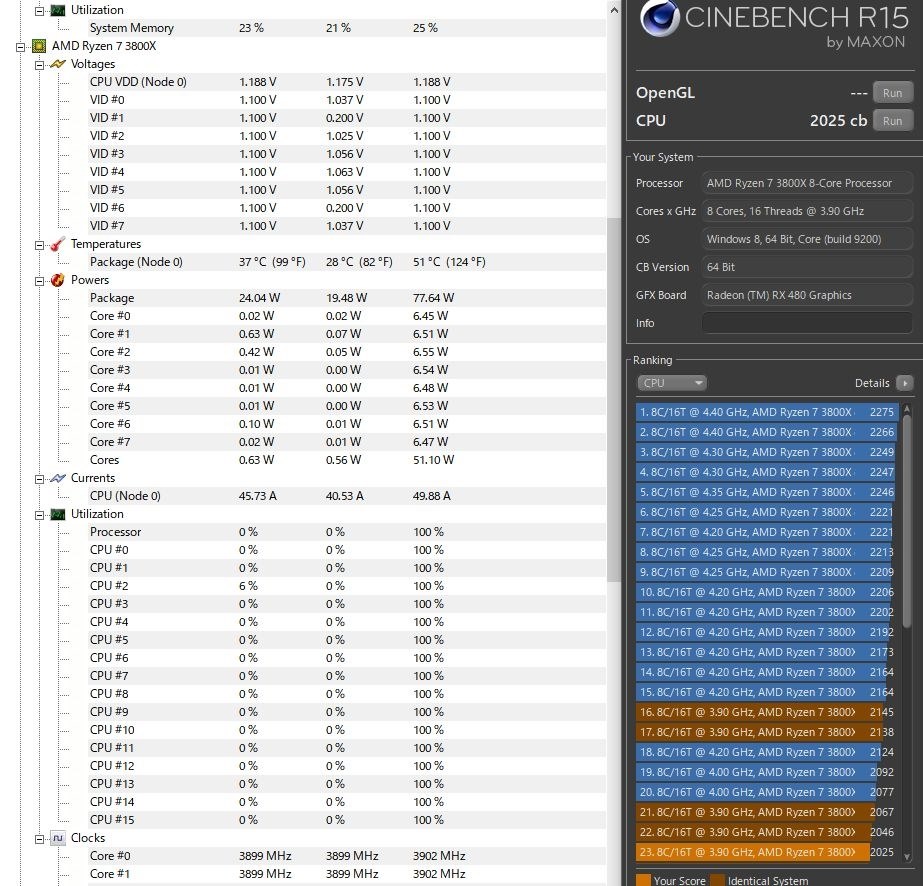Collapse the Powers tree branch
Screen dimensions: 923x886
point(39,281)
